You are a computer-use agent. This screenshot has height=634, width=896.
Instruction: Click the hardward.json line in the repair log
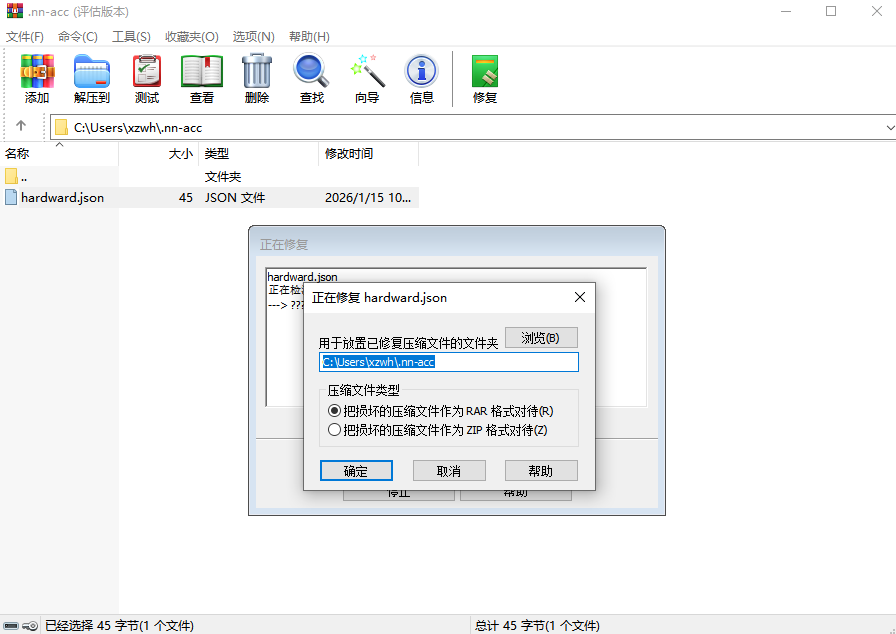(302, 276)
